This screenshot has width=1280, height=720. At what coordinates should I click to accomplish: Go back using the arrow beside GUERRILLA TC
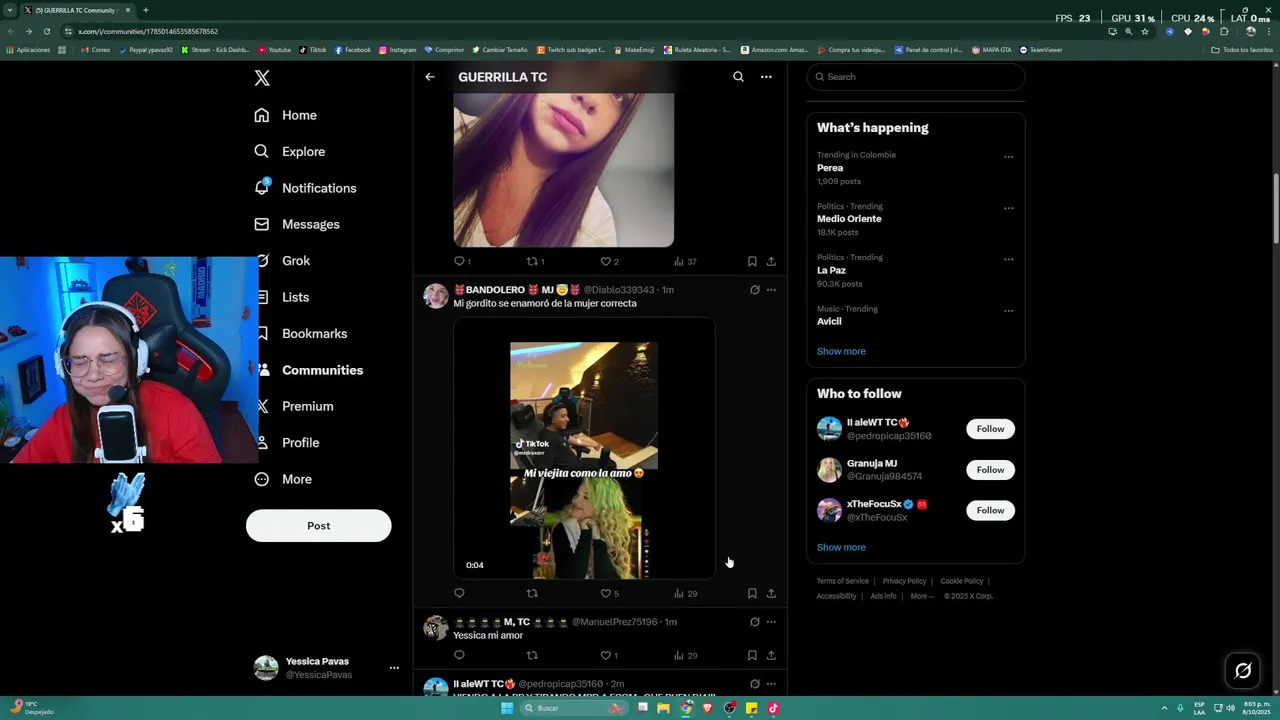pos(430,77)
